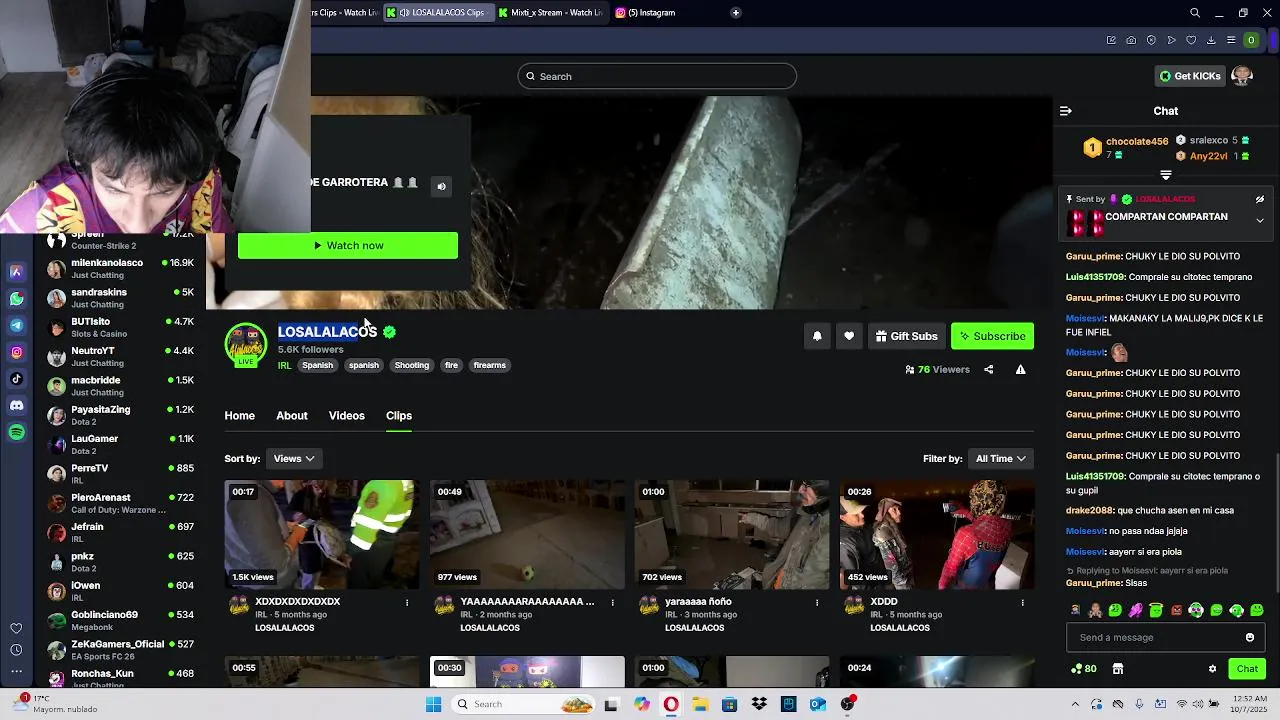Open options menu for XDXDXDXDXDXDX clip
This screenshot has height=720, width=1280.
point(407,603)
